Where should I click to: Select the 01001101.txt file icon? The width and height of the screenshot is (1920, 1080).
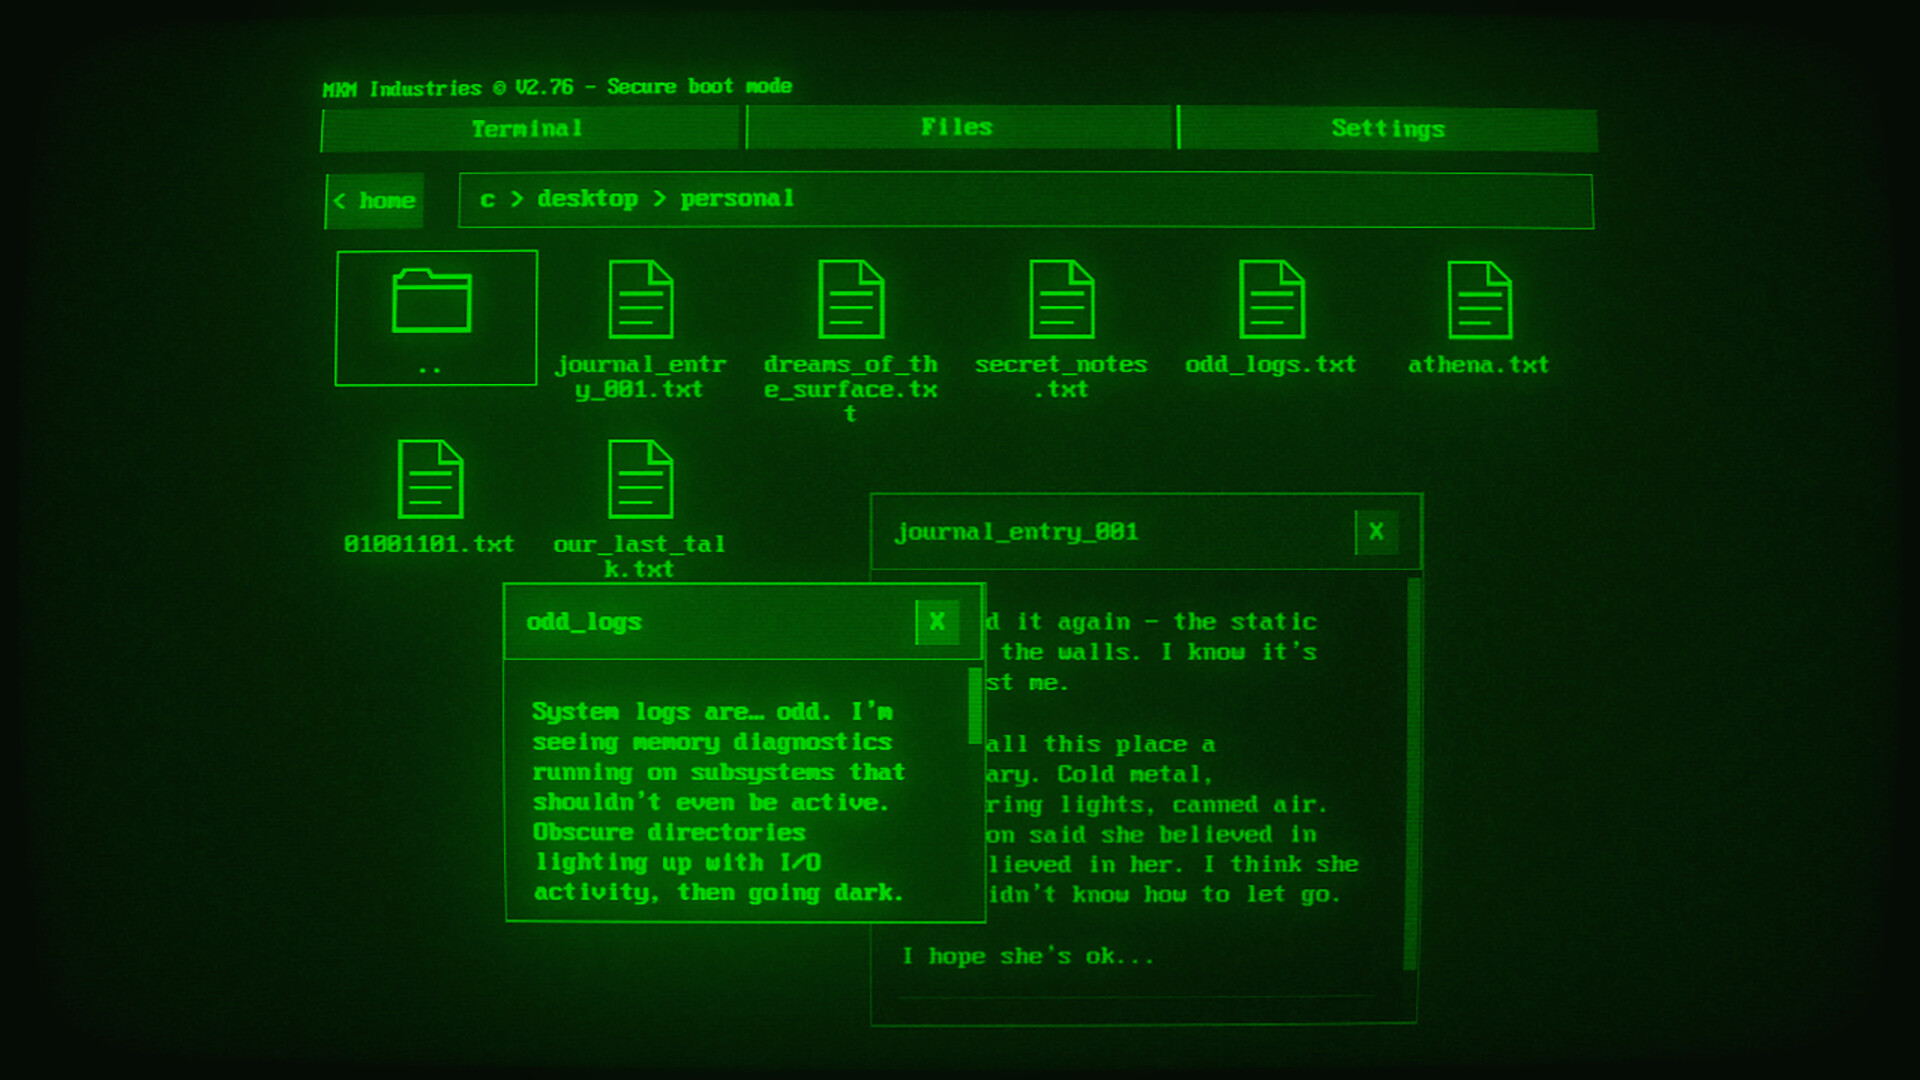point(429,480)
